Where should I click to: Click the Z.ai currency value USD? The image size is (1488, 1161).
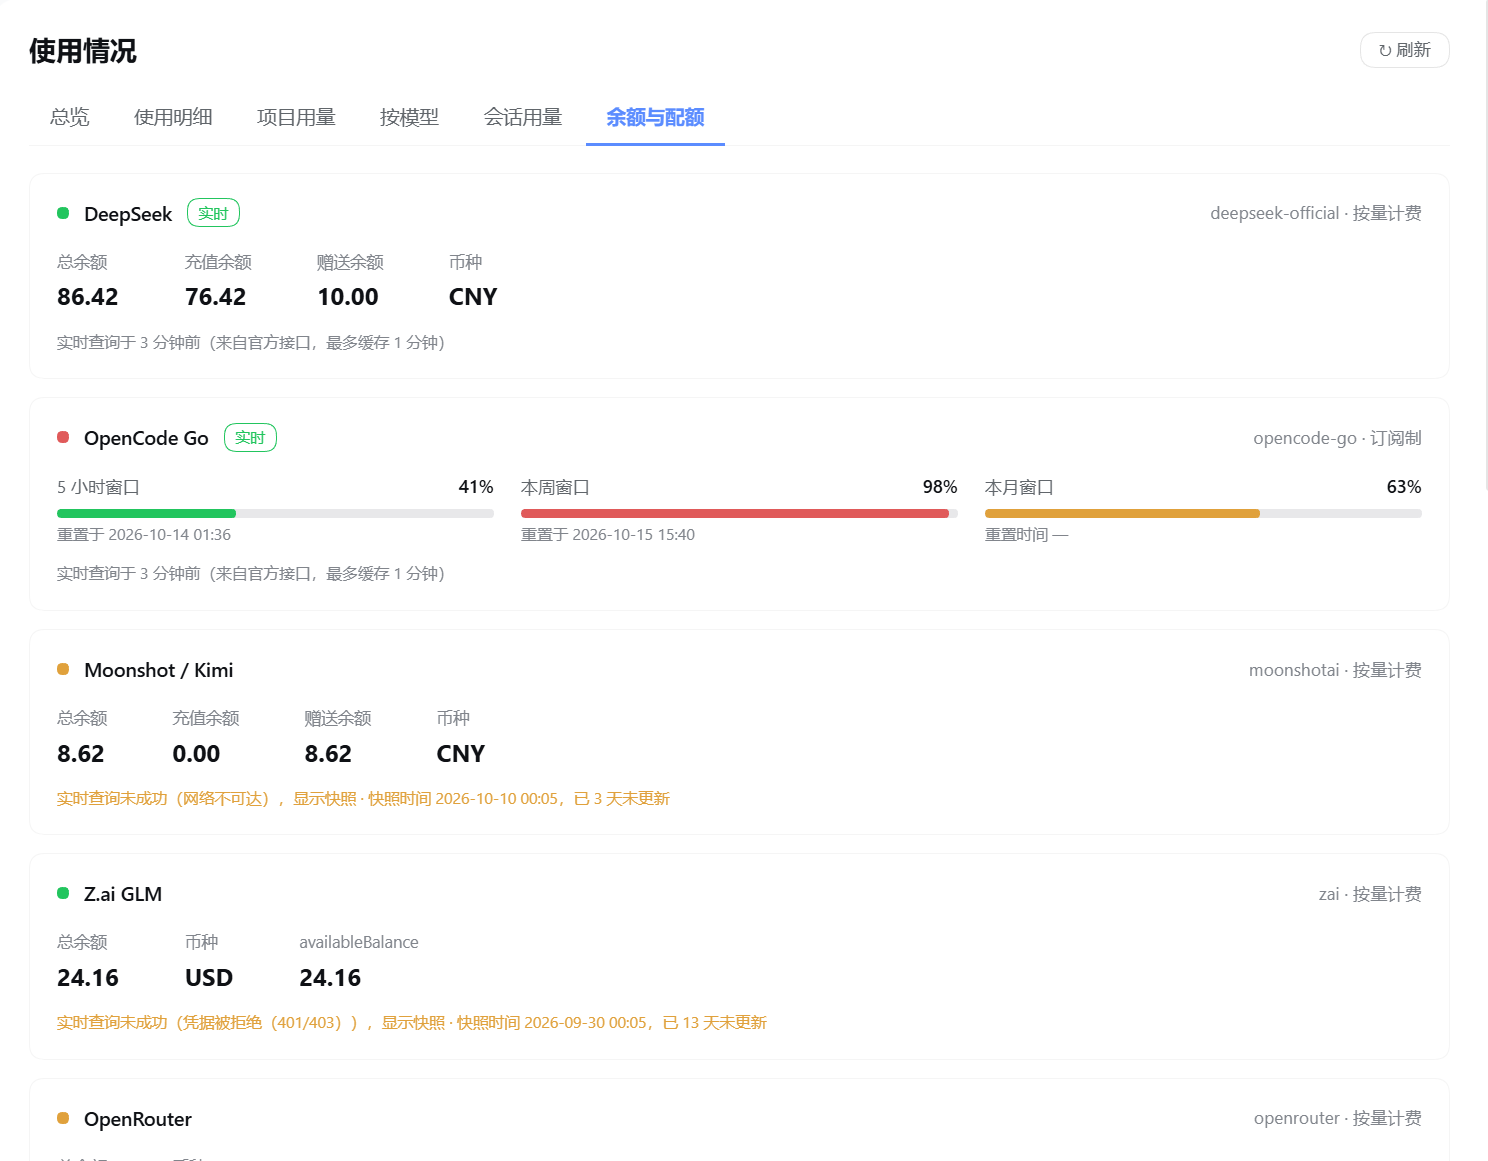(x=209, y=978)
